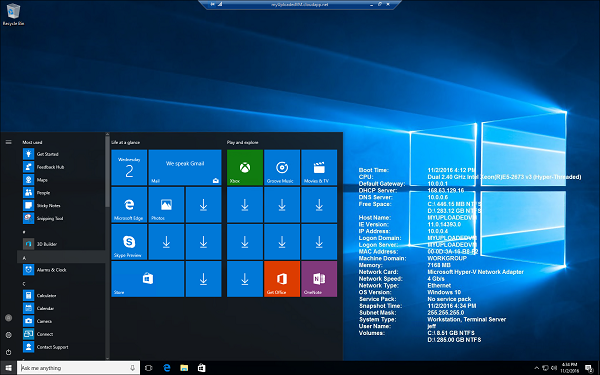The height and width of the screenshot is (375, 600).
Task: Open the OneNote tile
Action: [319, 279]
